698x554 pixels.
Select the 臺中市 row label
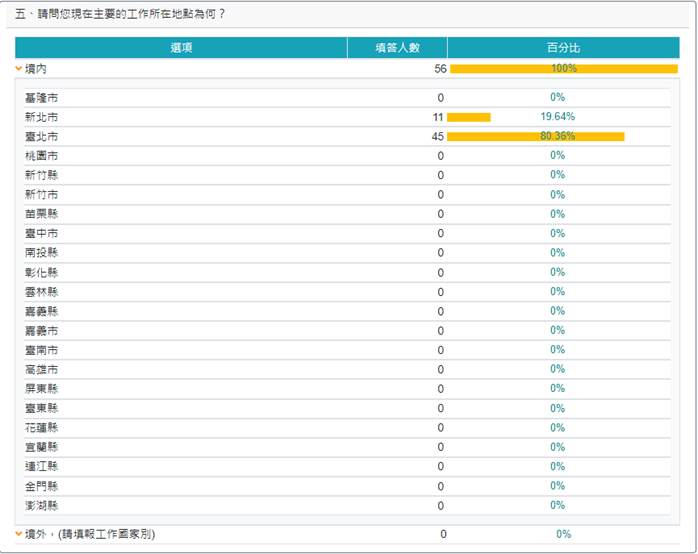click(x=41, y=233)
